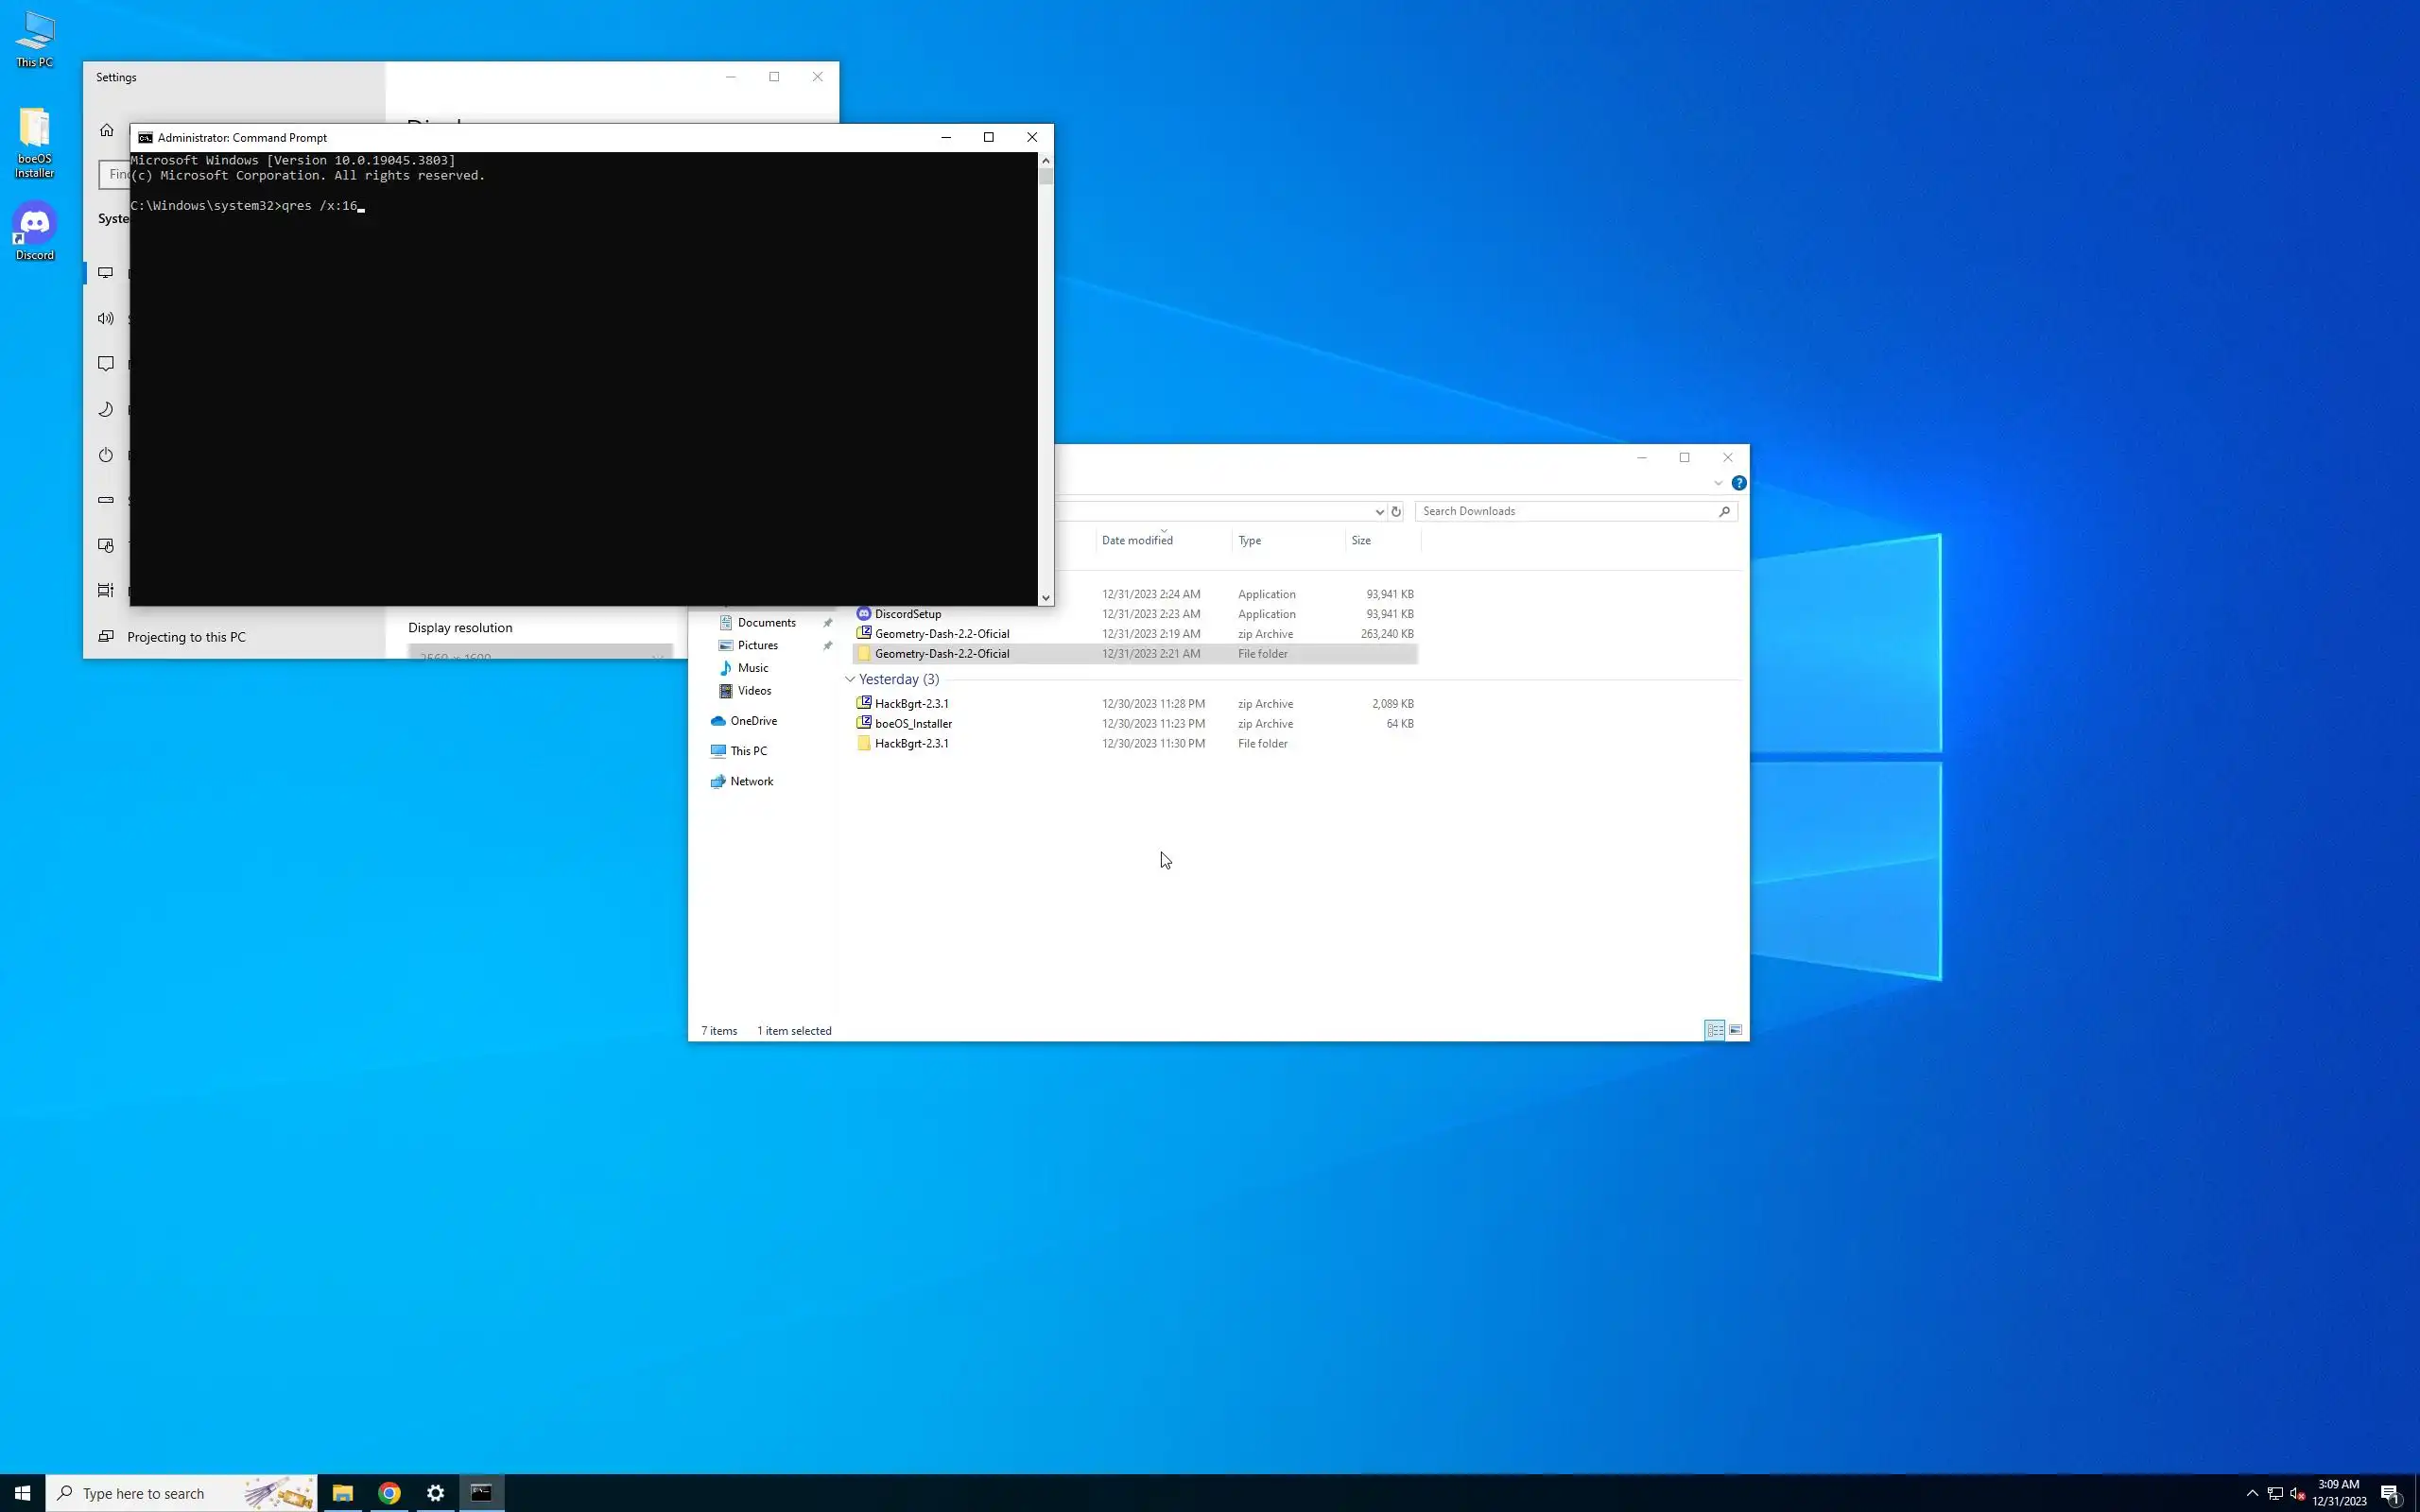
Task: Click the Search Downloads field
Action: (1565, 511)
